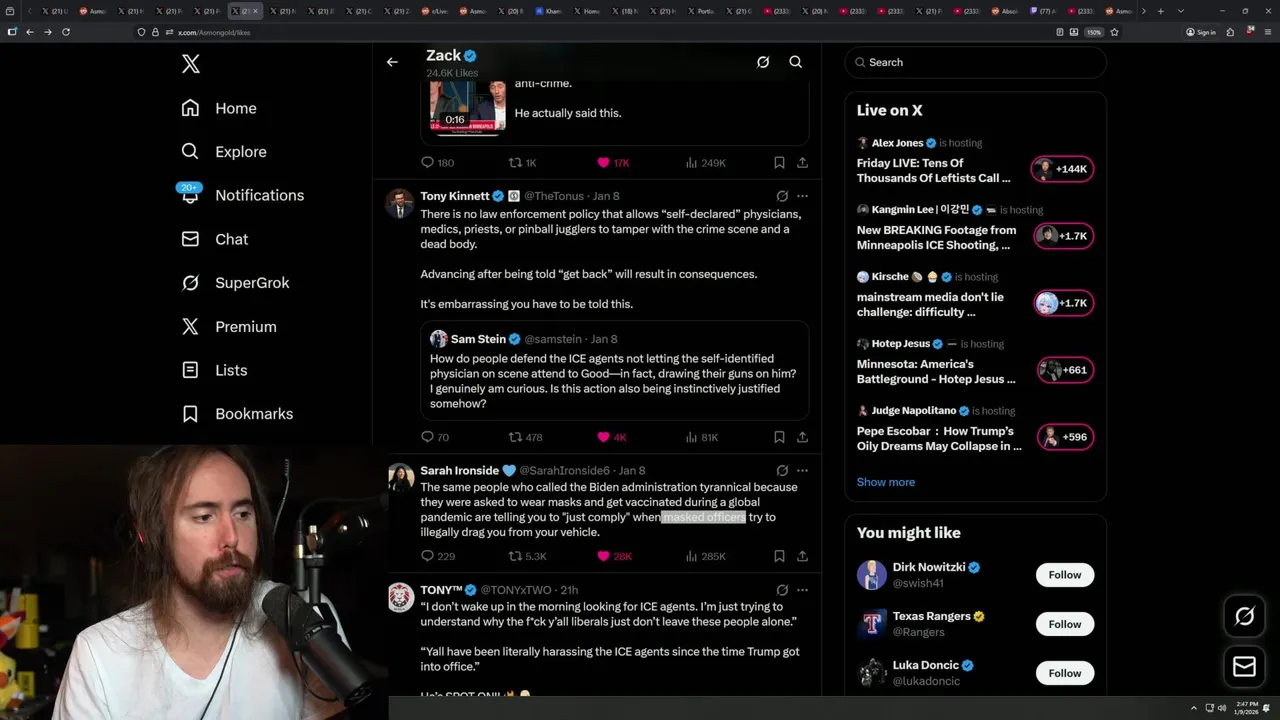
Task: Open more options on Sarah Ironside post
Action: tap(802, 470)
